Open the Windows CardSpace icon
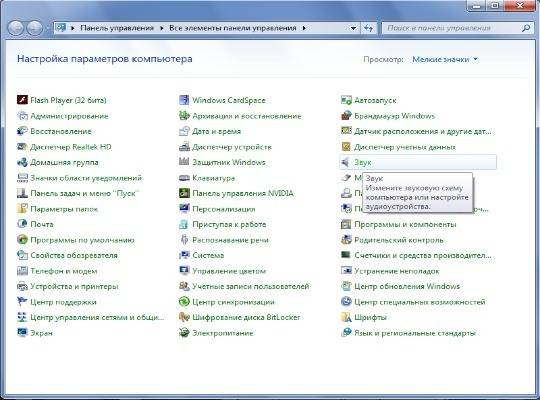 pos(184,100)
